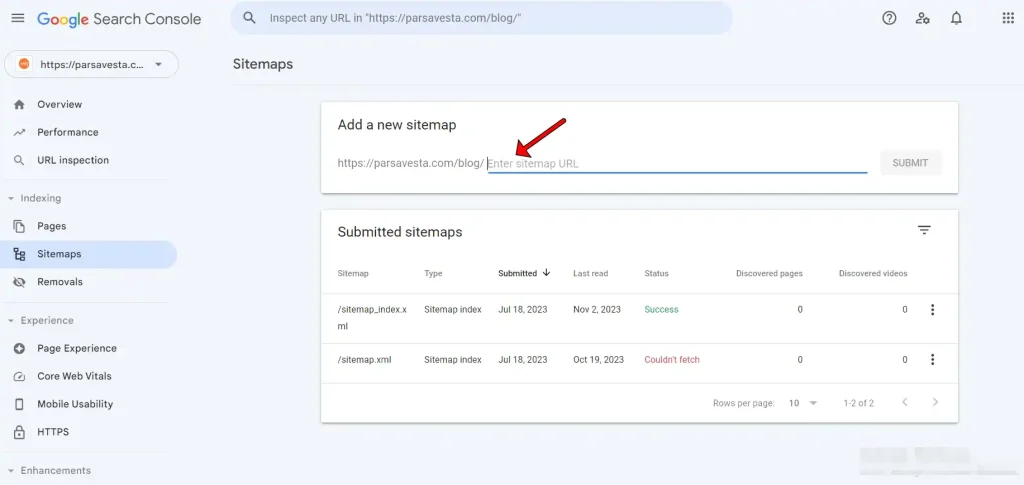
Task: Click the Page Experience plus-circle icon
Action: (19, 349)
